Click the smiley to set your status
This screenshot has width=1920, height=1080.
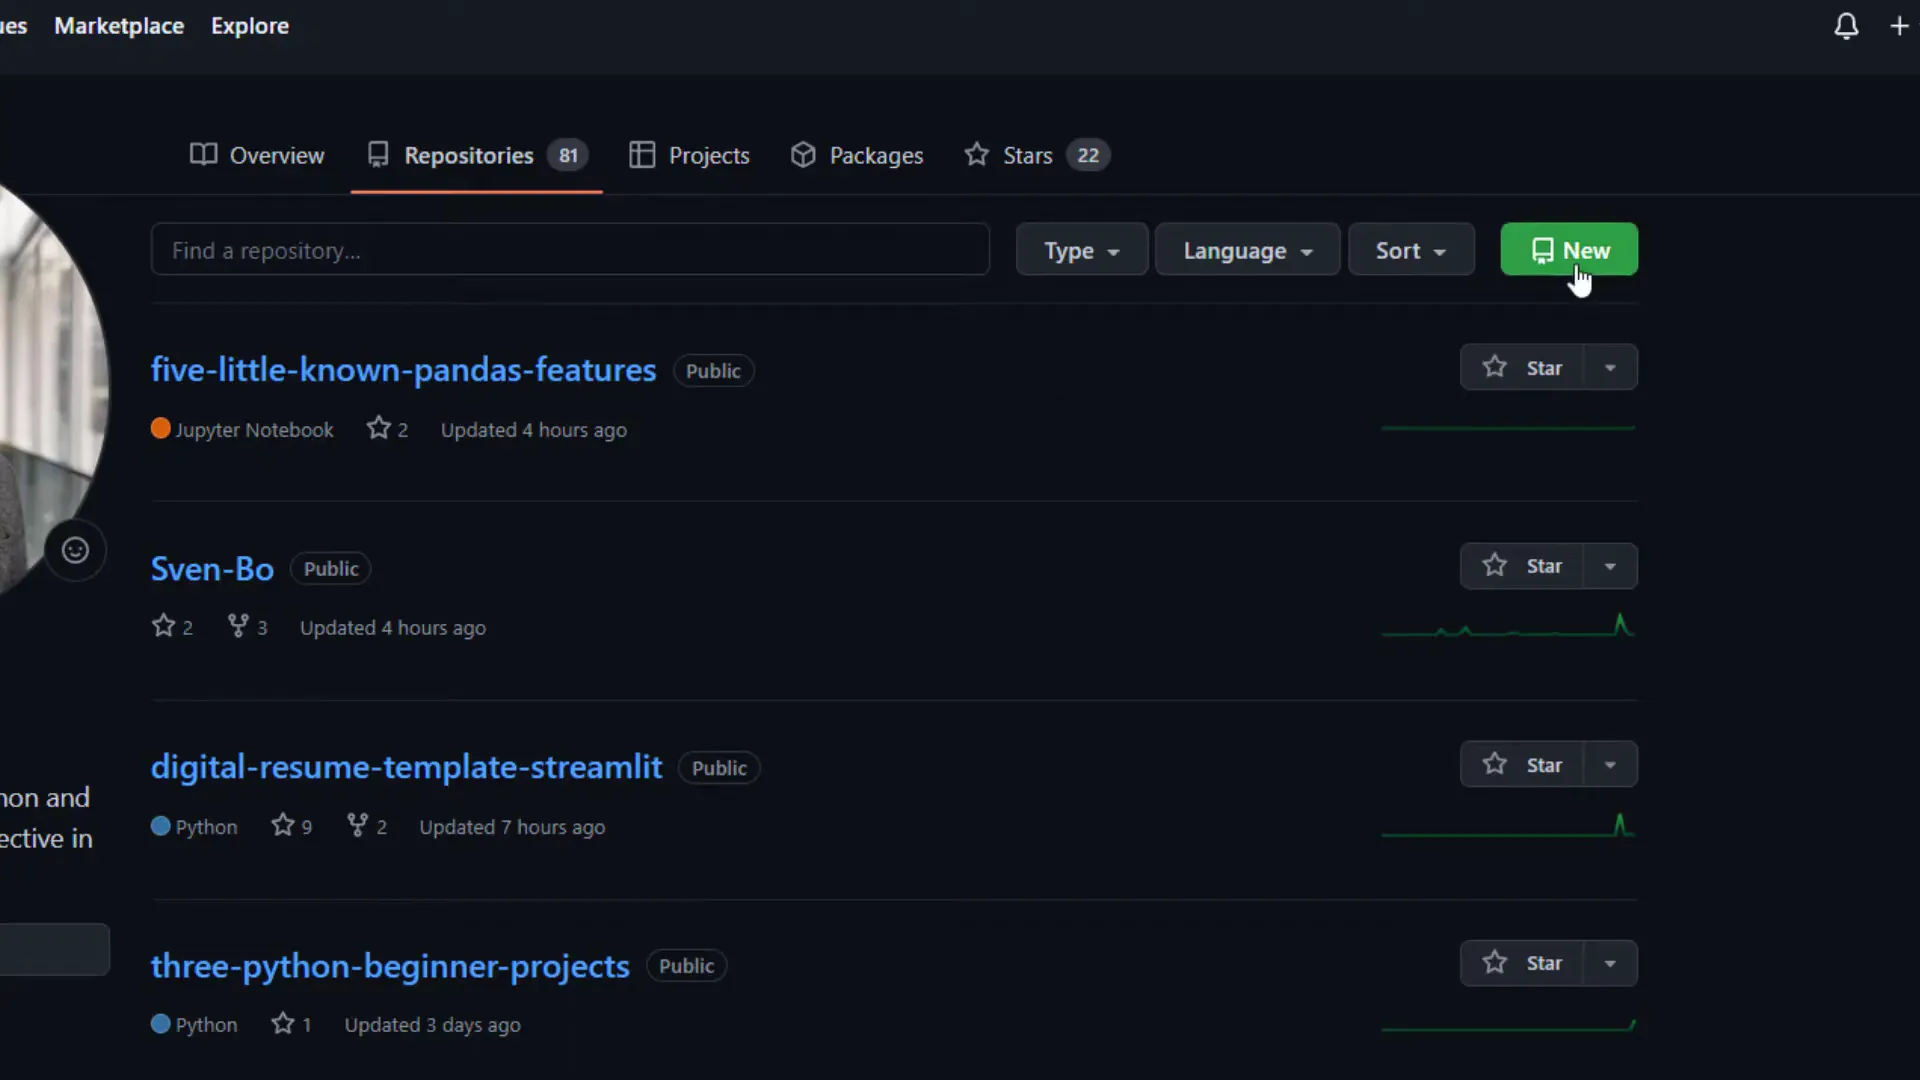(75, 549)
